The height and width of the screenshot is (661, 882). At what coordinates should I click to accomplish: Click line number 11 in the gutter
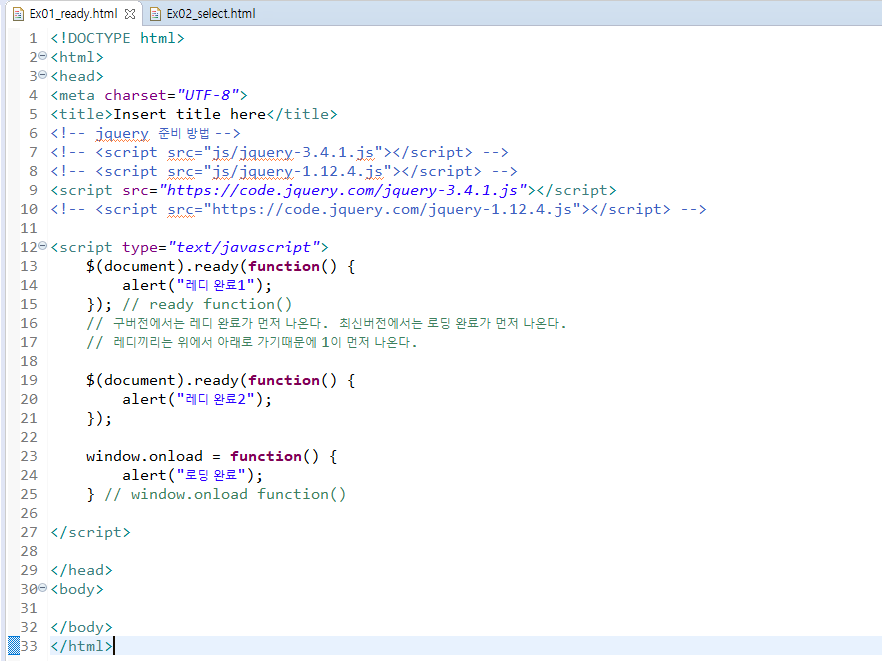click(x=29, y=228)
